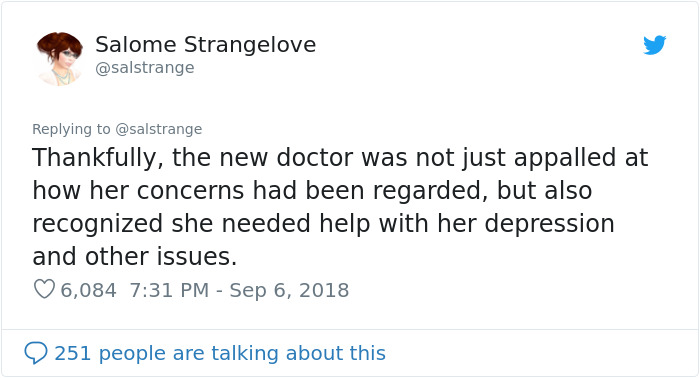
Task: Click the Twitter bird logo
Action: 654,45
